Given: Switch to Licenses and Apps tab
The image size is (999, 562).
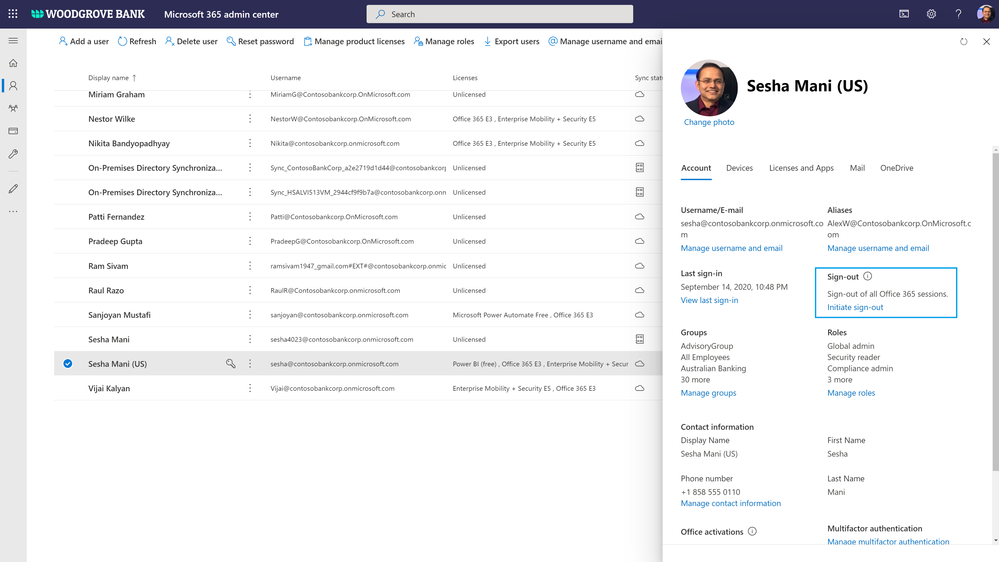Looking at the screenshot, I should pyautogui.click(x=801, y=168).
